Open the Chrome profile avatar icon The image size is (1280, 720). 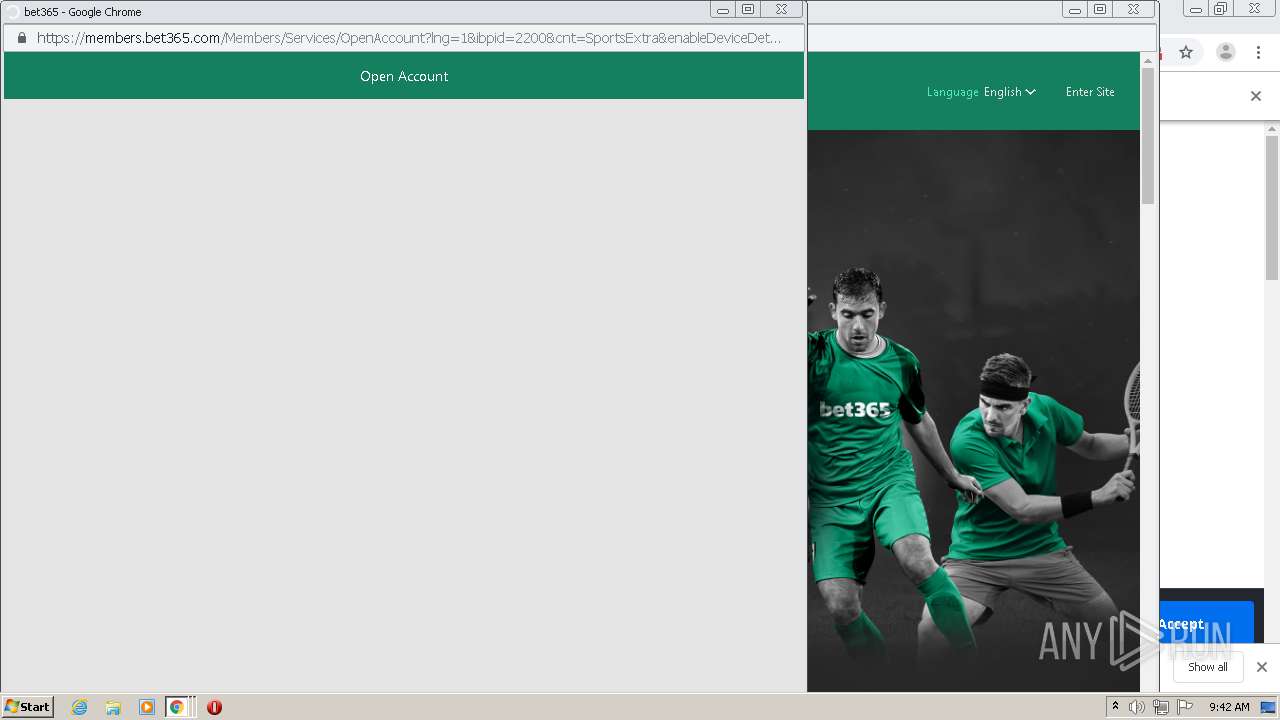[x=1225, y=52]
